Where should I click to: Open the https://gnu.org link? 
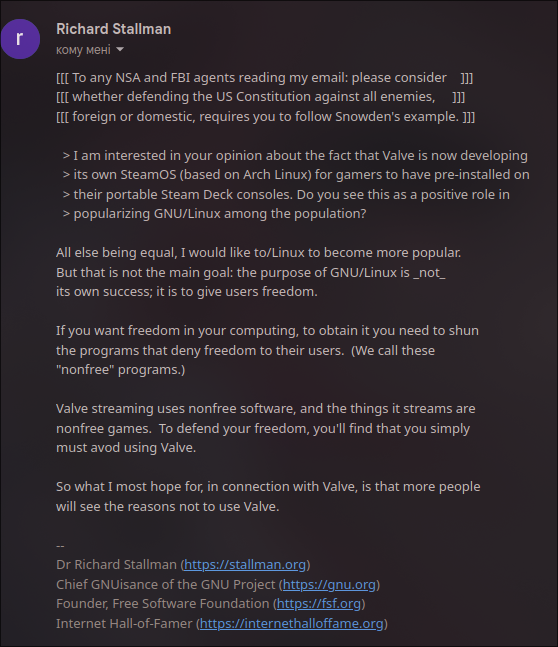[329, 584]
